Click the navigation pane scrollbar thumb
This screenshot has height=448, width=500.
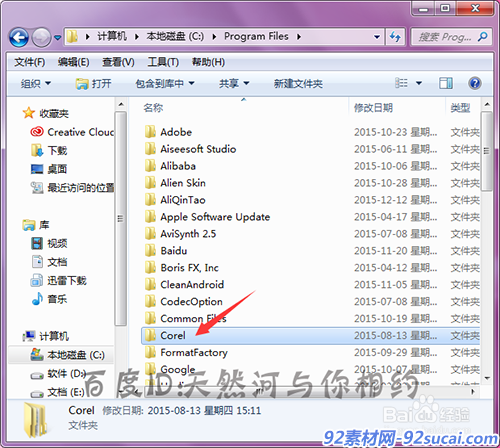[x=121, y=218]
